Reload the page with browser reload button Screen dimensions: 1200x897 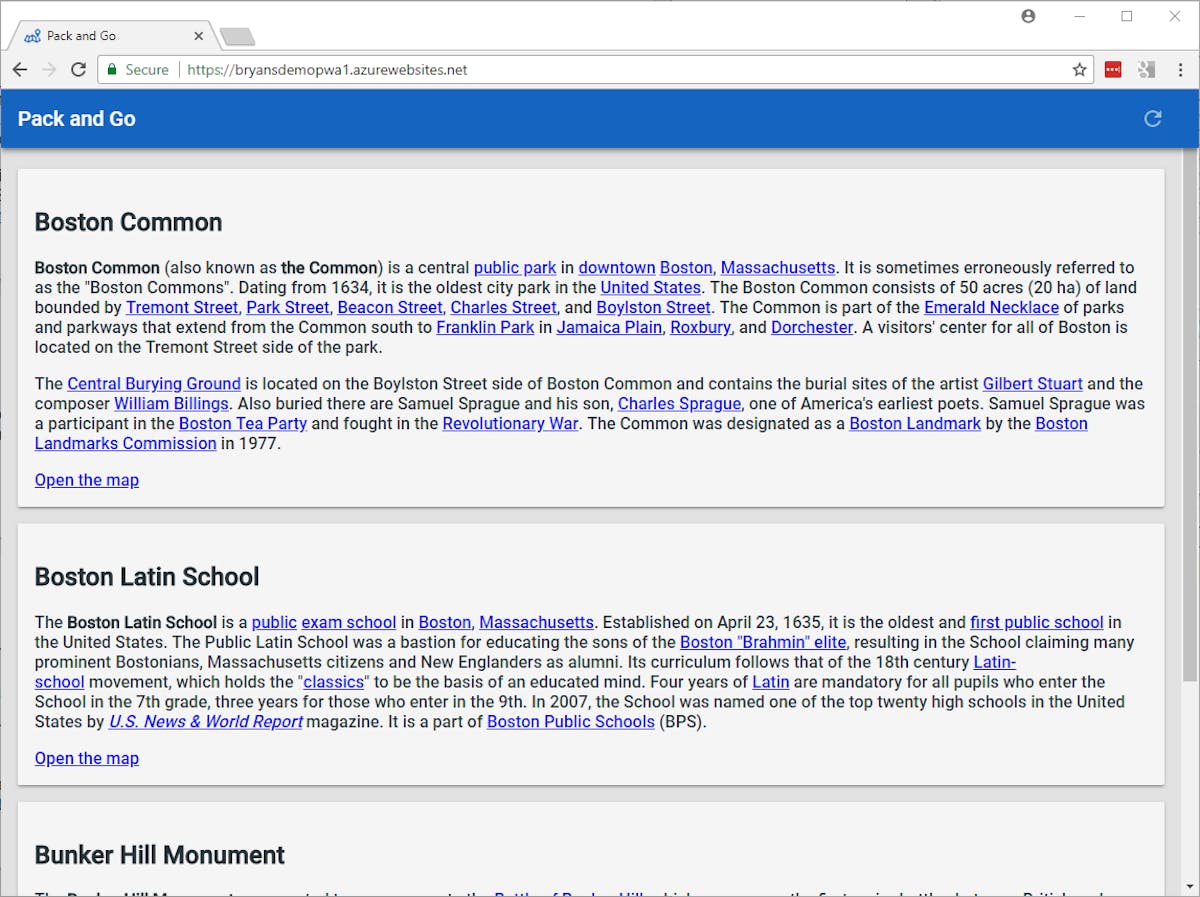(78, 70)
